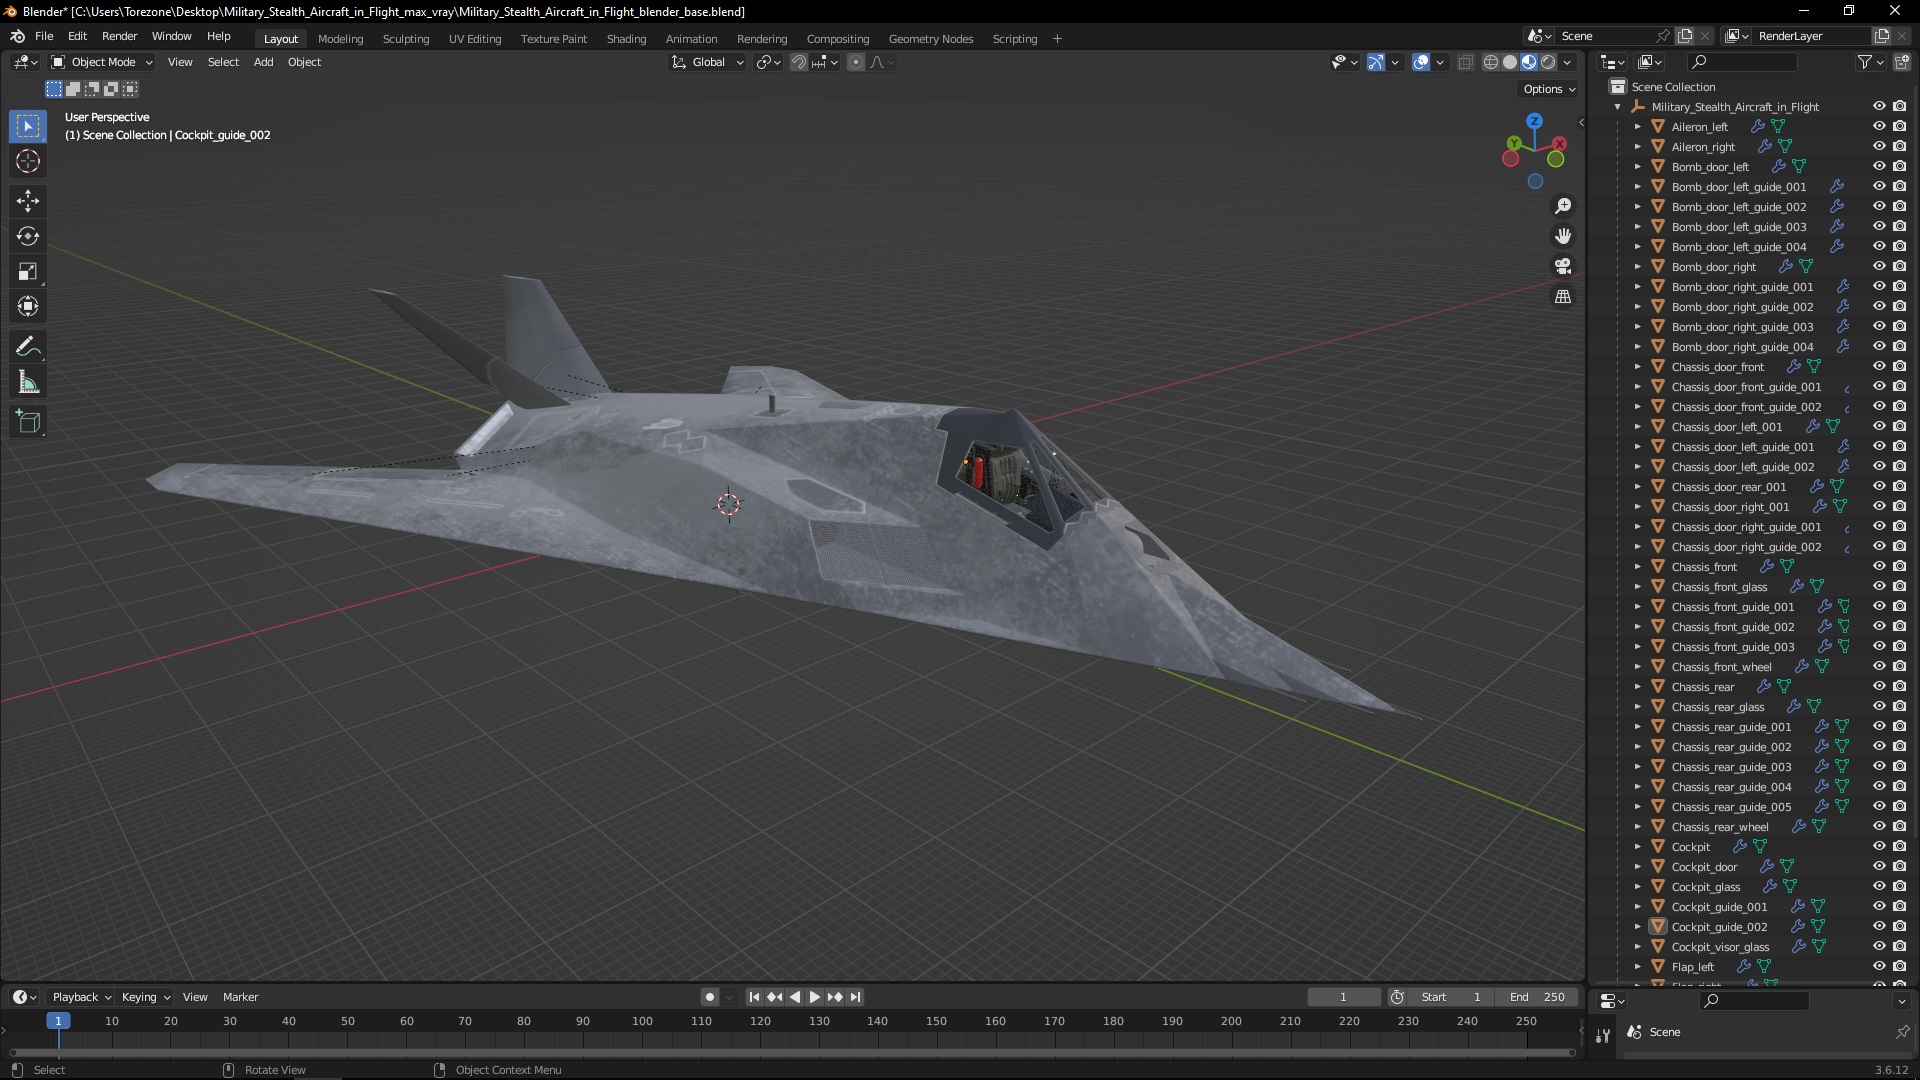Select the Cockpit_visor_glass object
Viewport: 1920px width, 1080px height.
click(x=1720, y=947)
